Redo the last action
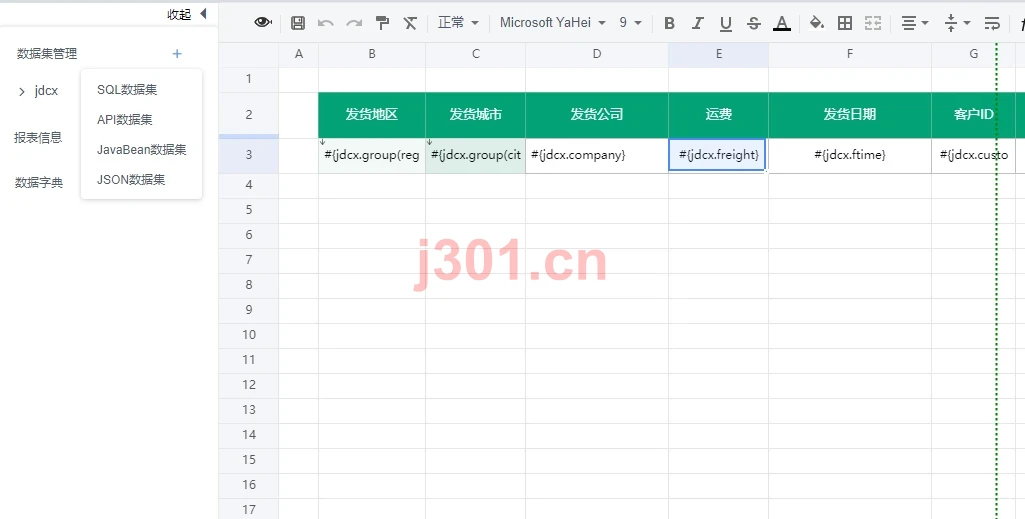1025x519 pixels. [354, 23]
